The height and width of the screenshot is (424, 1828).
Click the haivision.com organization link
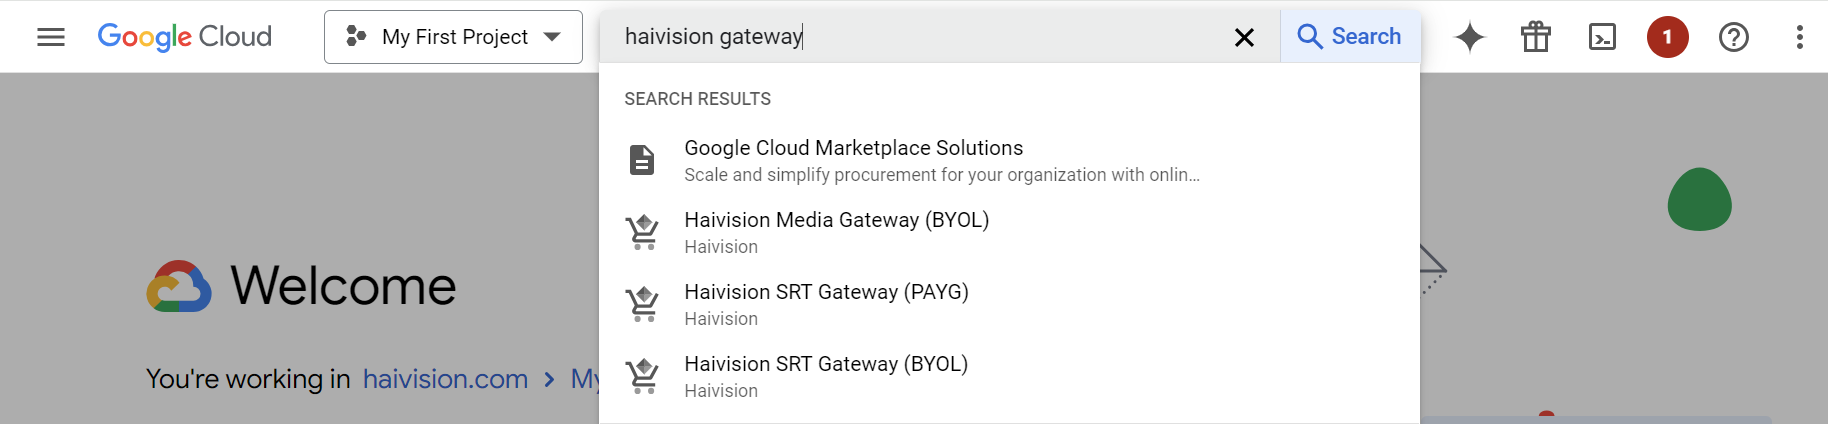[445, 379]
